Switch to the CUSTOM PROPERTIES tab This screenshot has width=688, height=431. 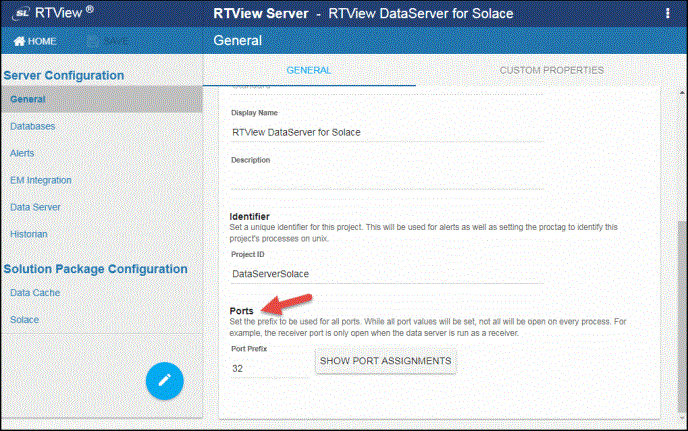[551, 70]
